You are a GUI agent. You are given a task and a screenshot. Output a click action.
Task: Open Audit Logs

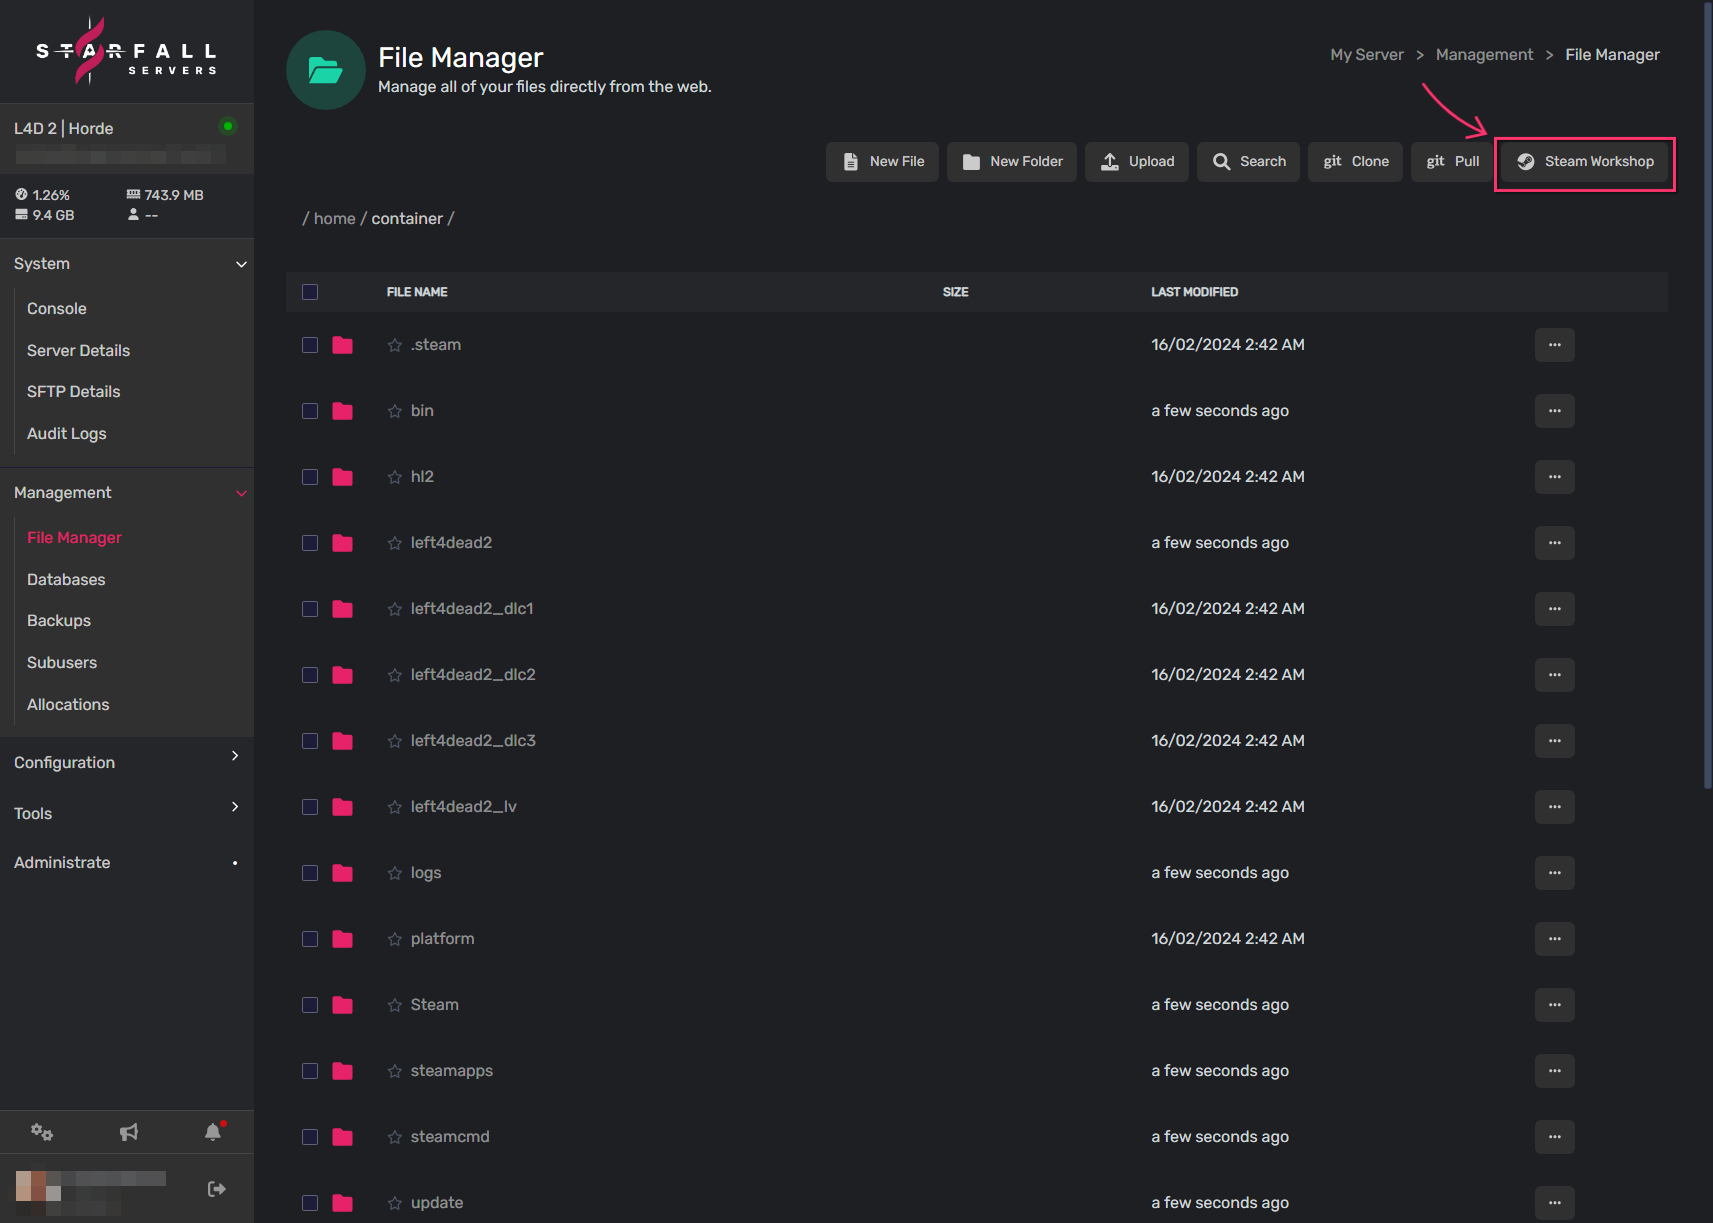point(66,434)
